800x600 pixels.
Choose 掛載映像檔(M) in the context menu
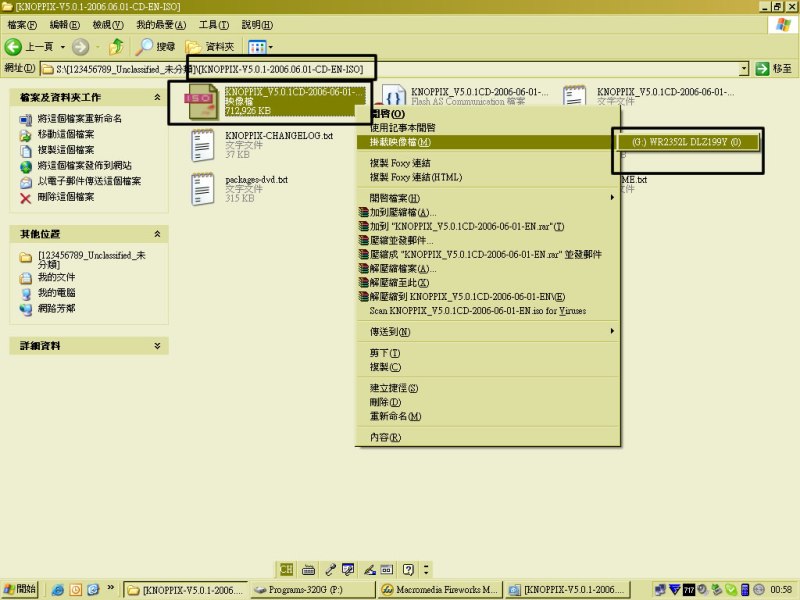click(x=487, y=142)
